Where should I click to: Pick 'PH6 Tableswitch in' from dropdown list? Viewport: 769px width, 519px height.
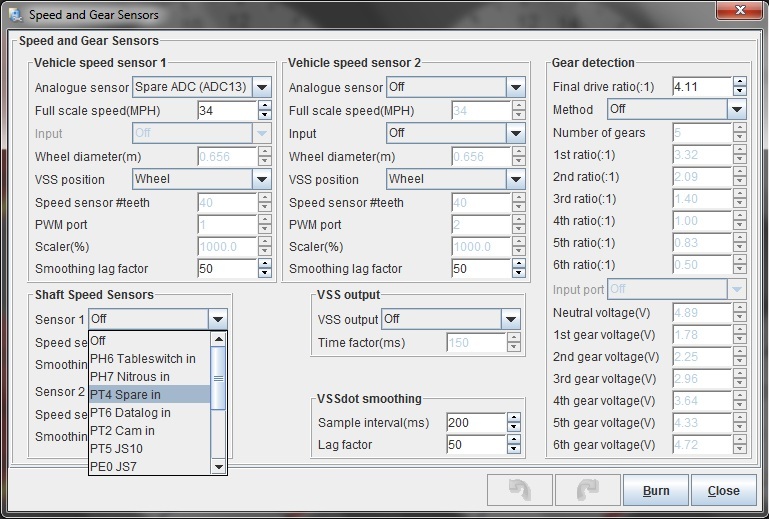pos(150,358)
